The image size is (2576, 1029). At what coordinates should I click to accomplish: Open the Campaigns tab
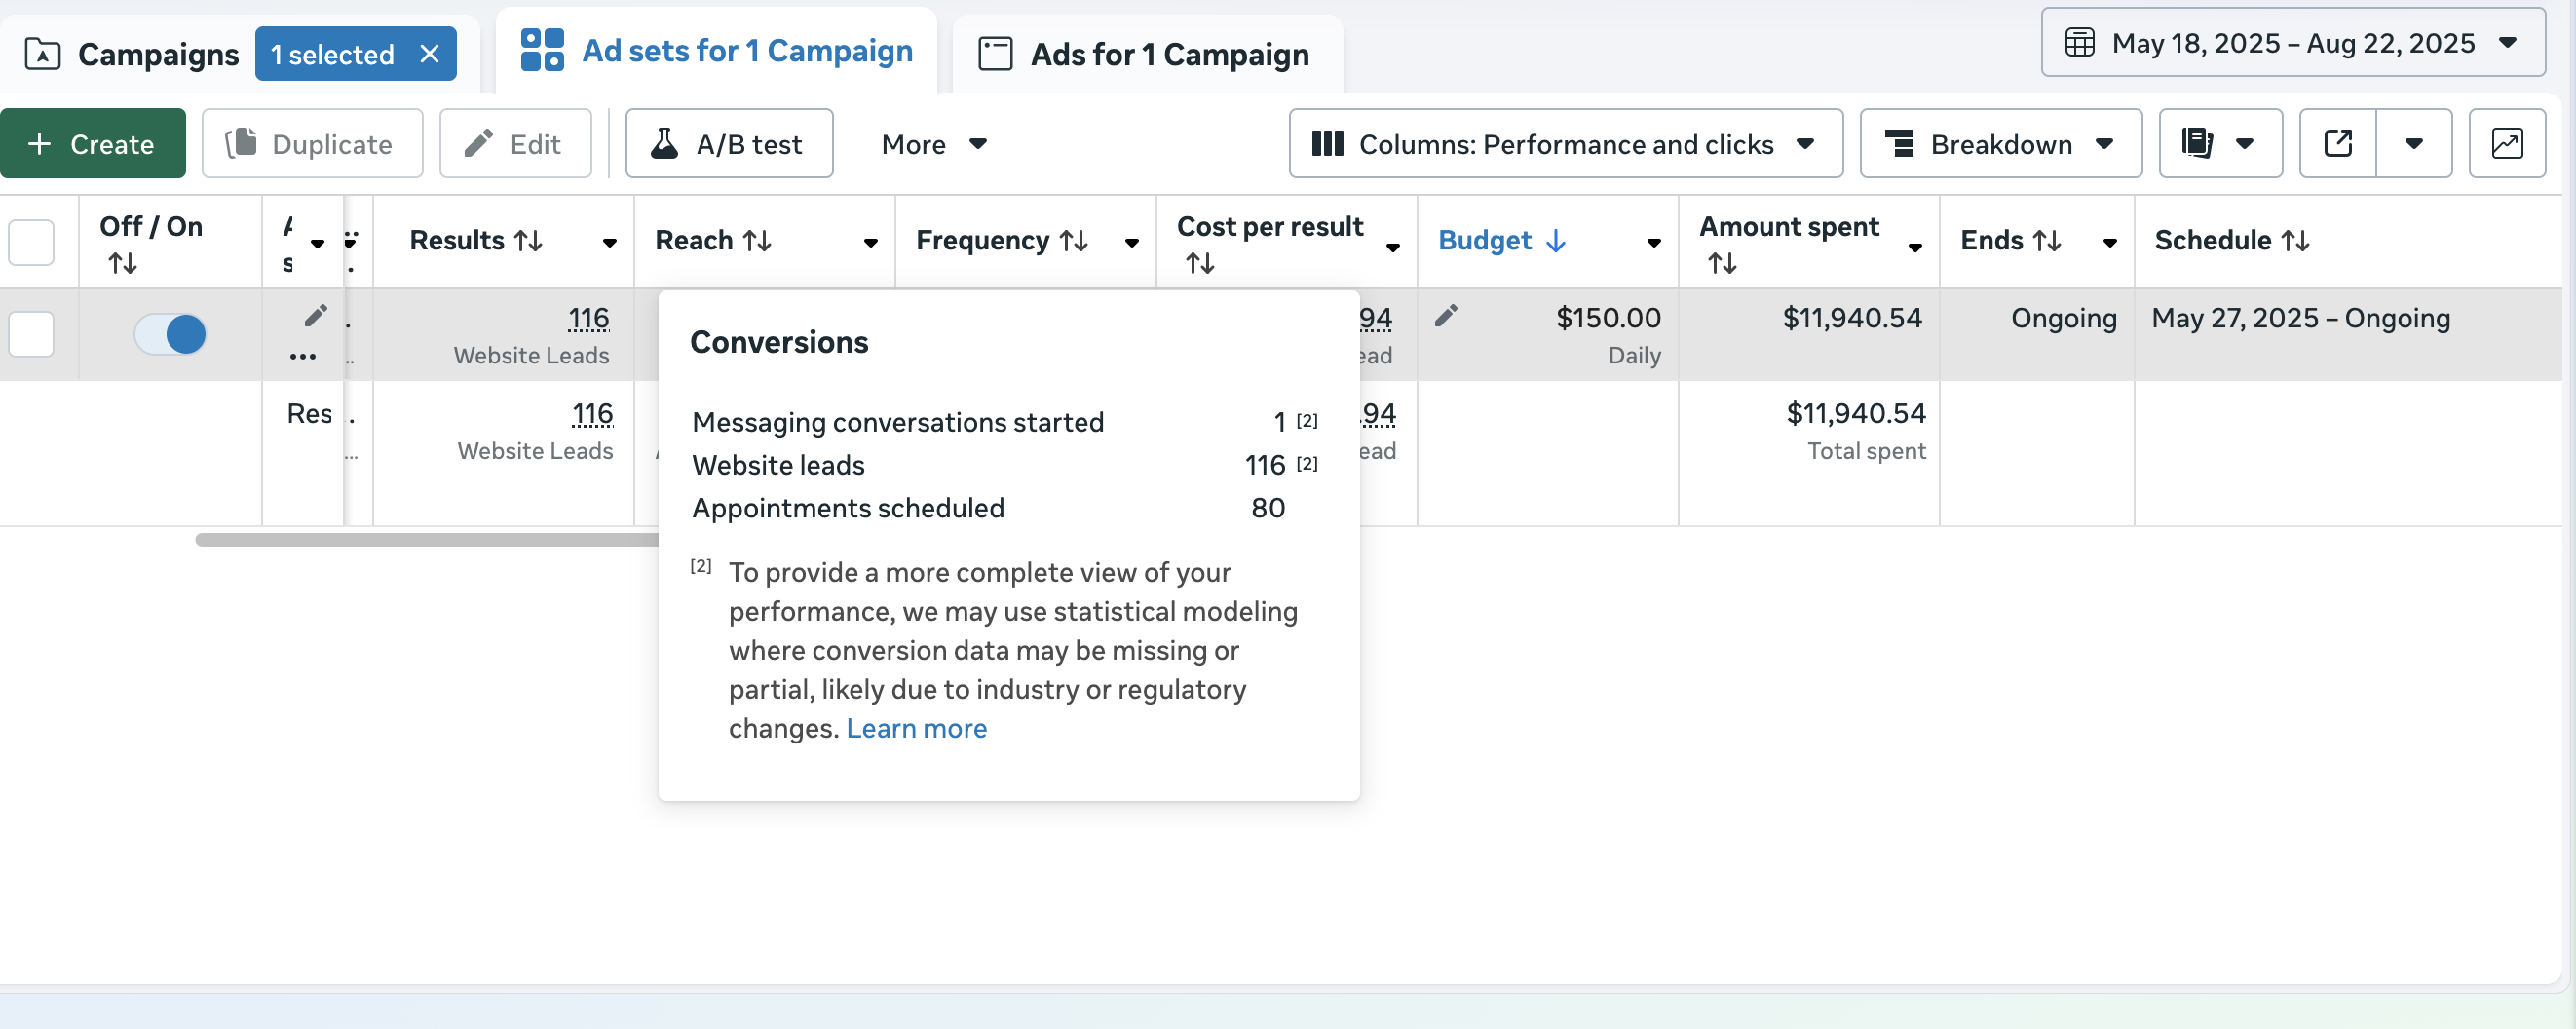132,54
